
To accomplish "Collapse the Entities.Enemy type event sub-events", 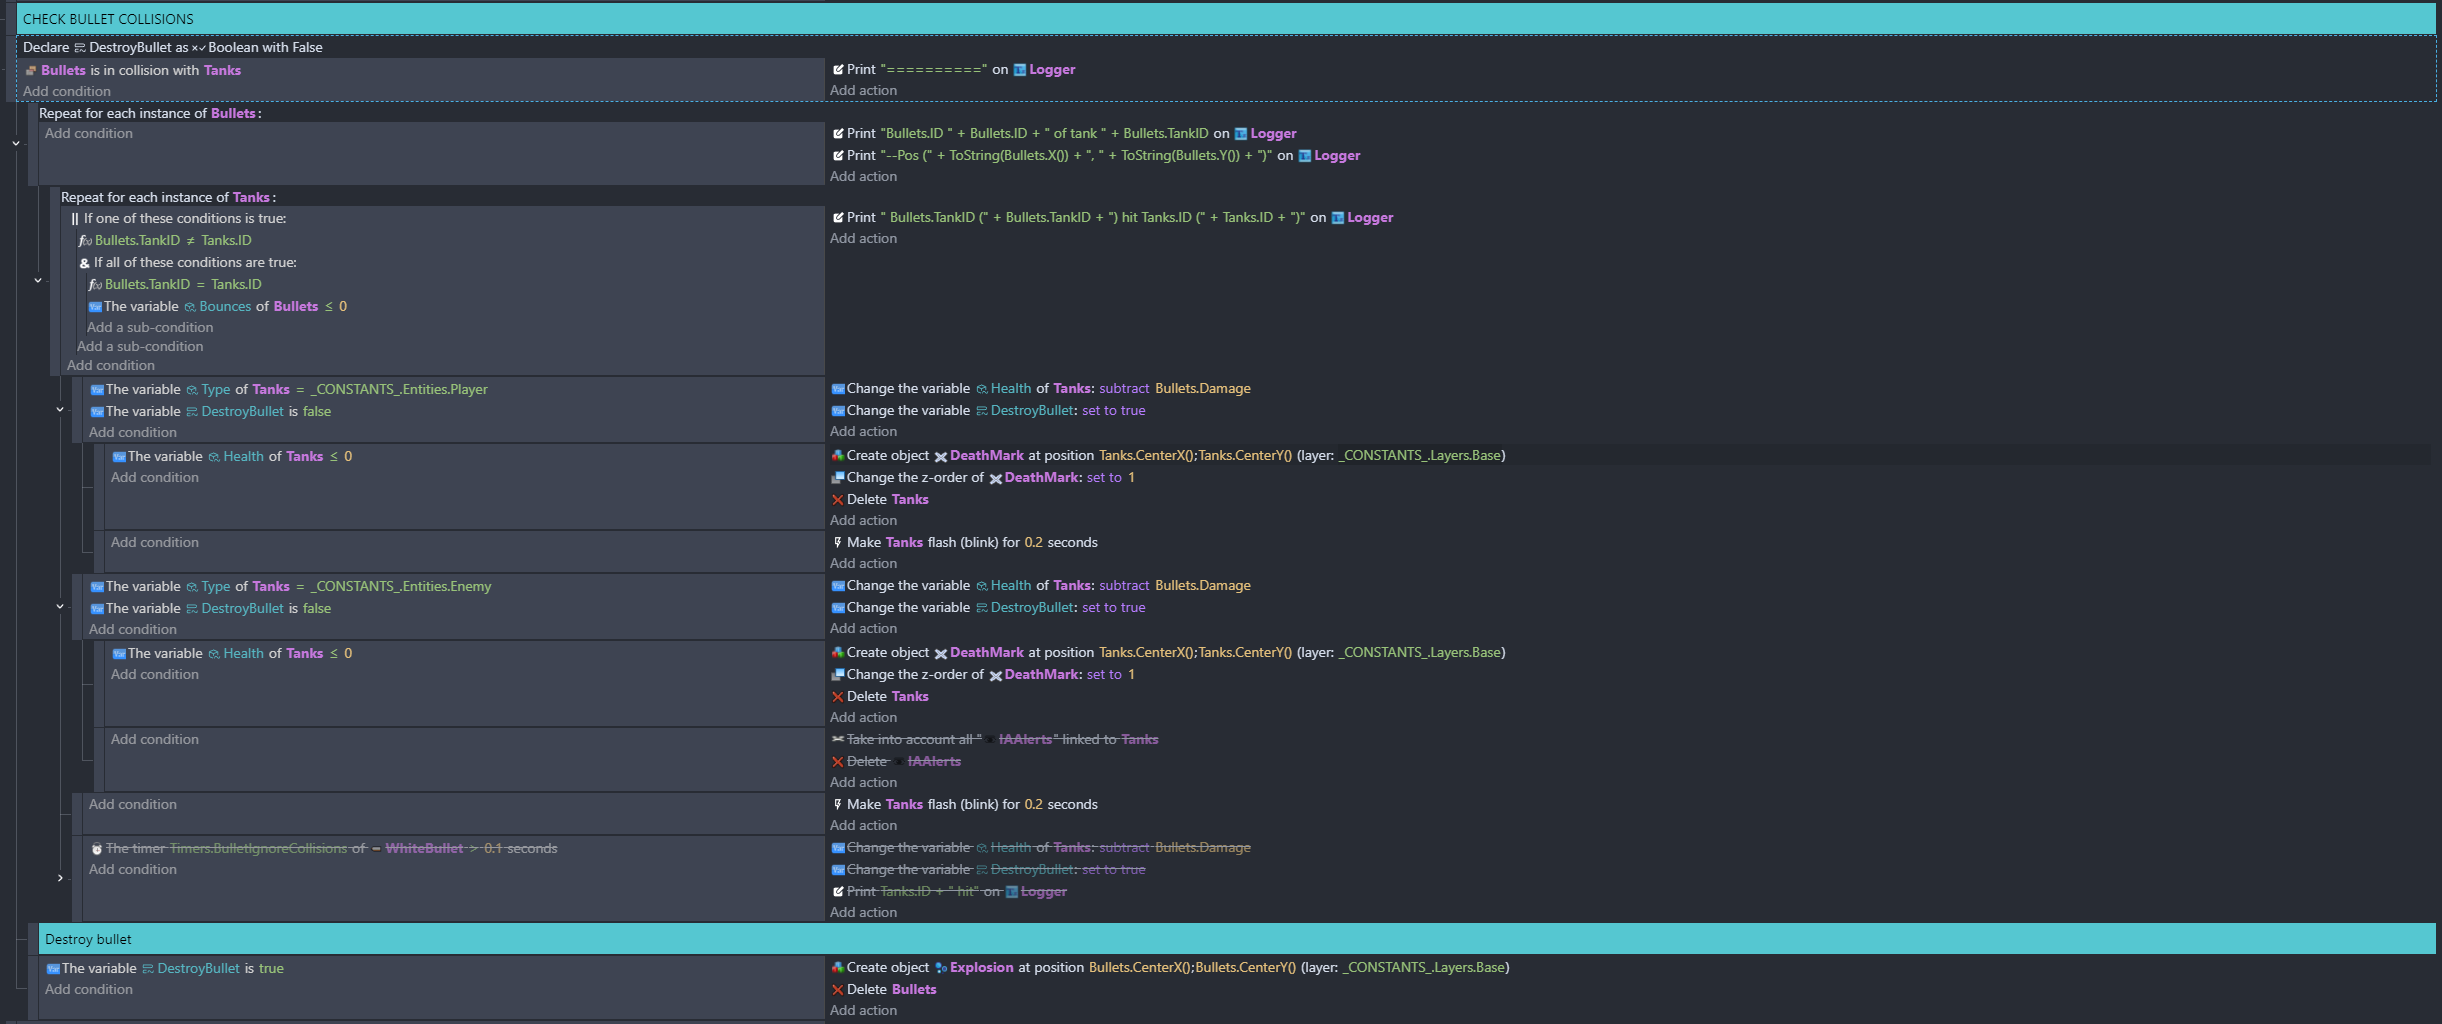I will (60, 606).
